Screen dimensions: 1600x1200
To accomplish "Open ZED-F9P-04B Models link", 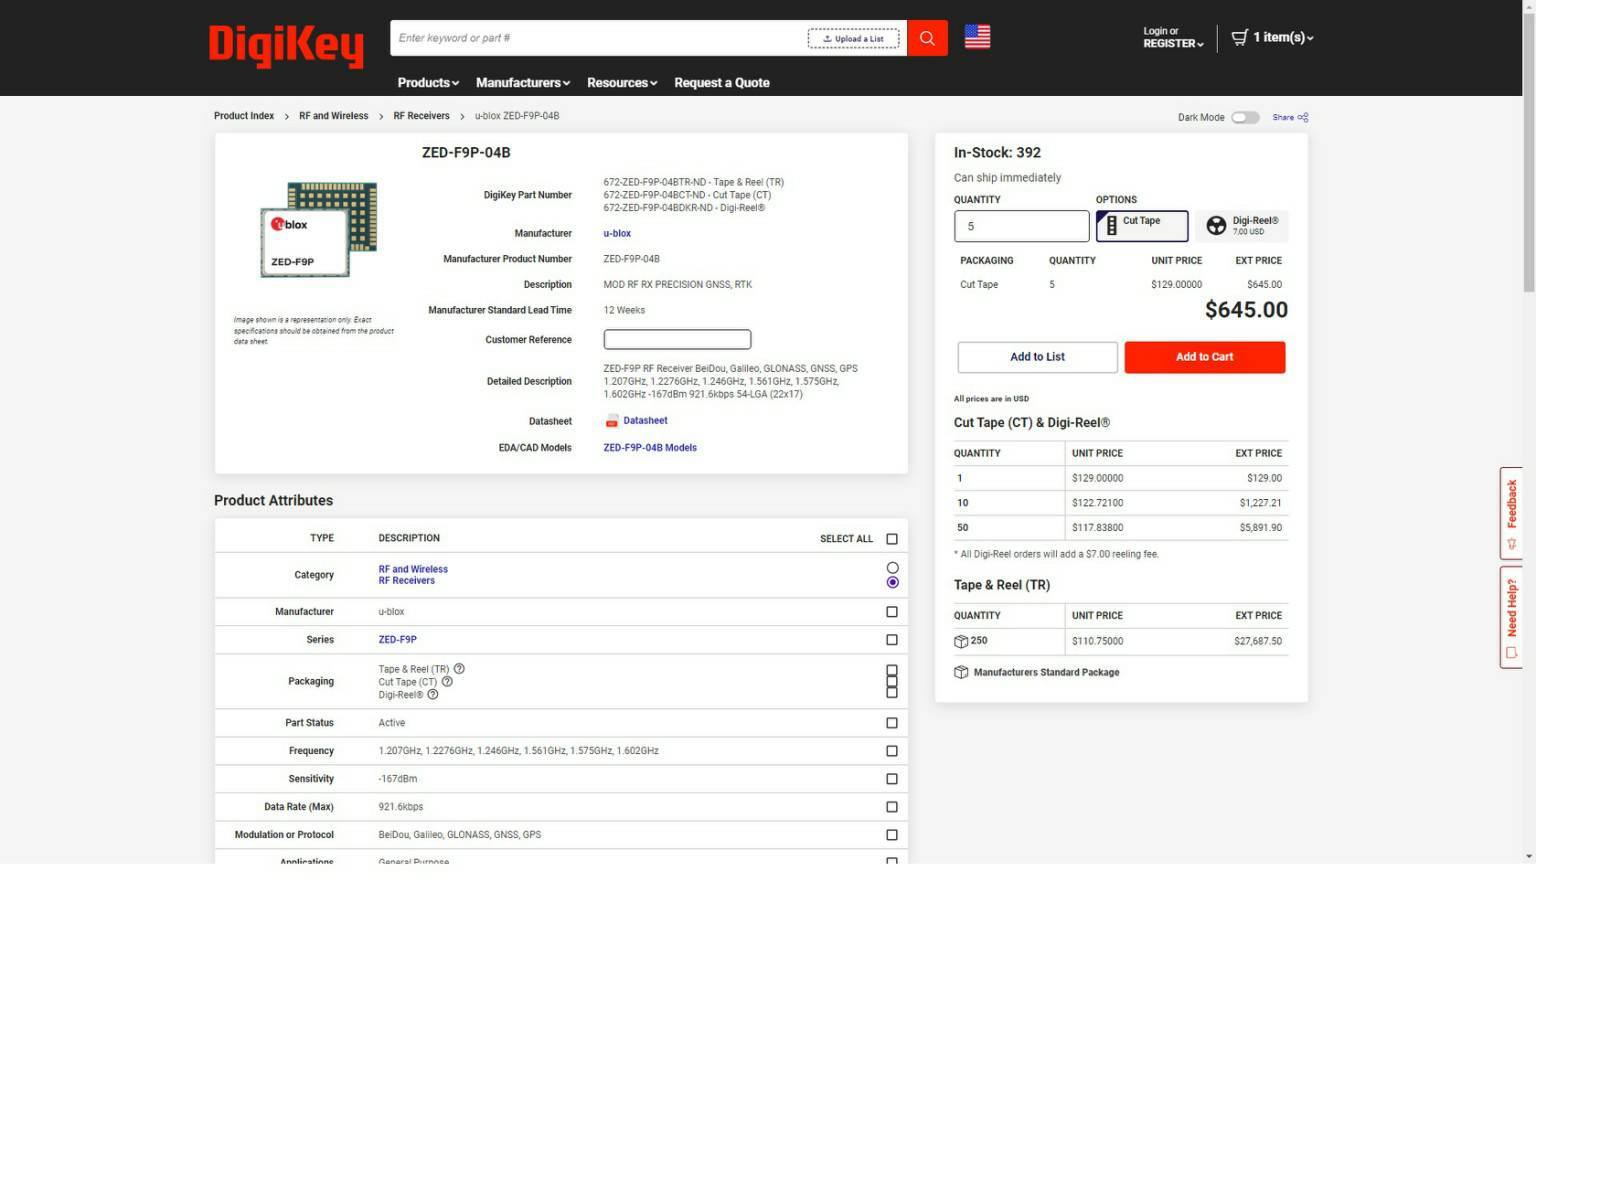I will click(x=650, y=448).
